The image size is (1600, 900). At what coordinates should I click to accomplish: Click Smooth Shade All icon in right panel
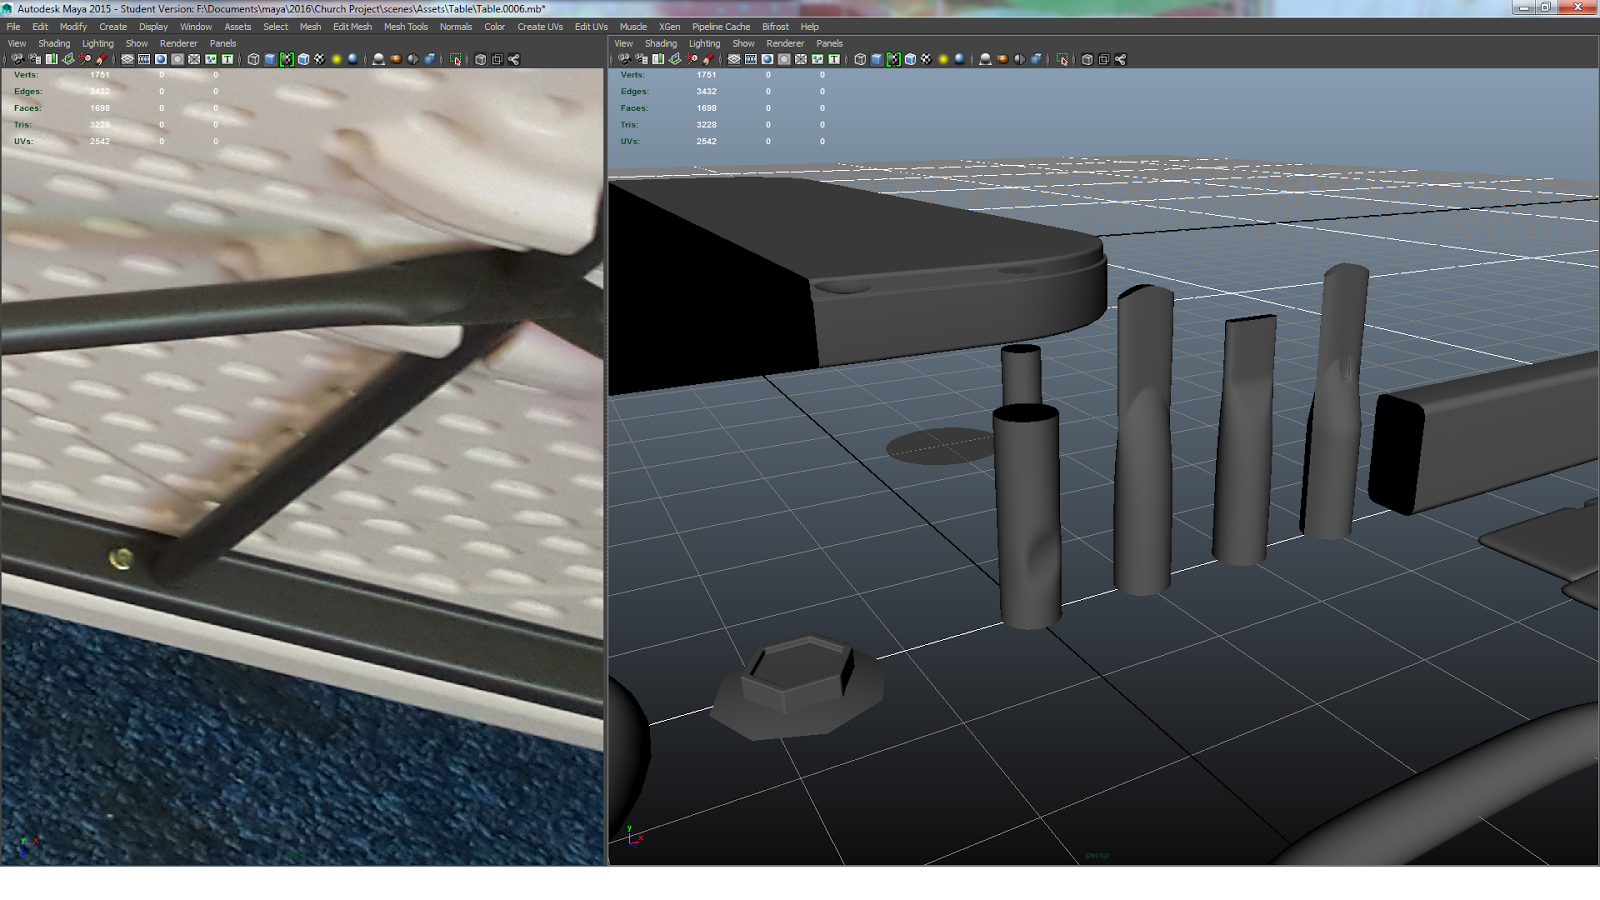[x=877, y=59]
